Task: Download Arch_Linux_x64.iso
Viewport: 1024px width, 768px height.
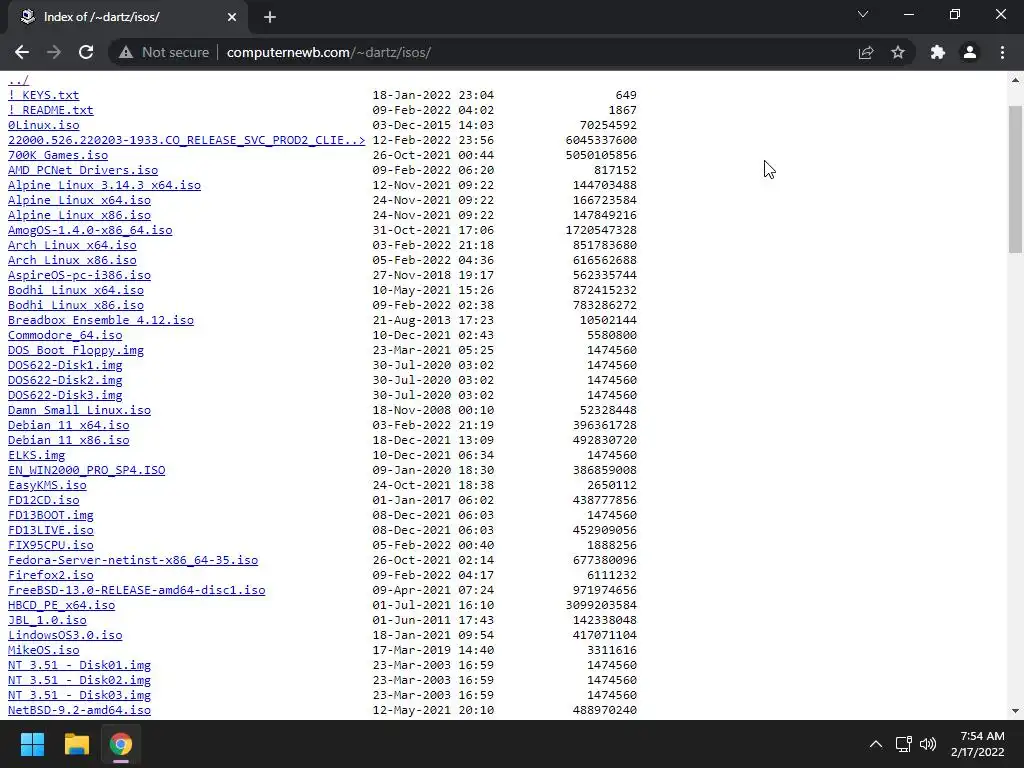Action: [72, 246]
